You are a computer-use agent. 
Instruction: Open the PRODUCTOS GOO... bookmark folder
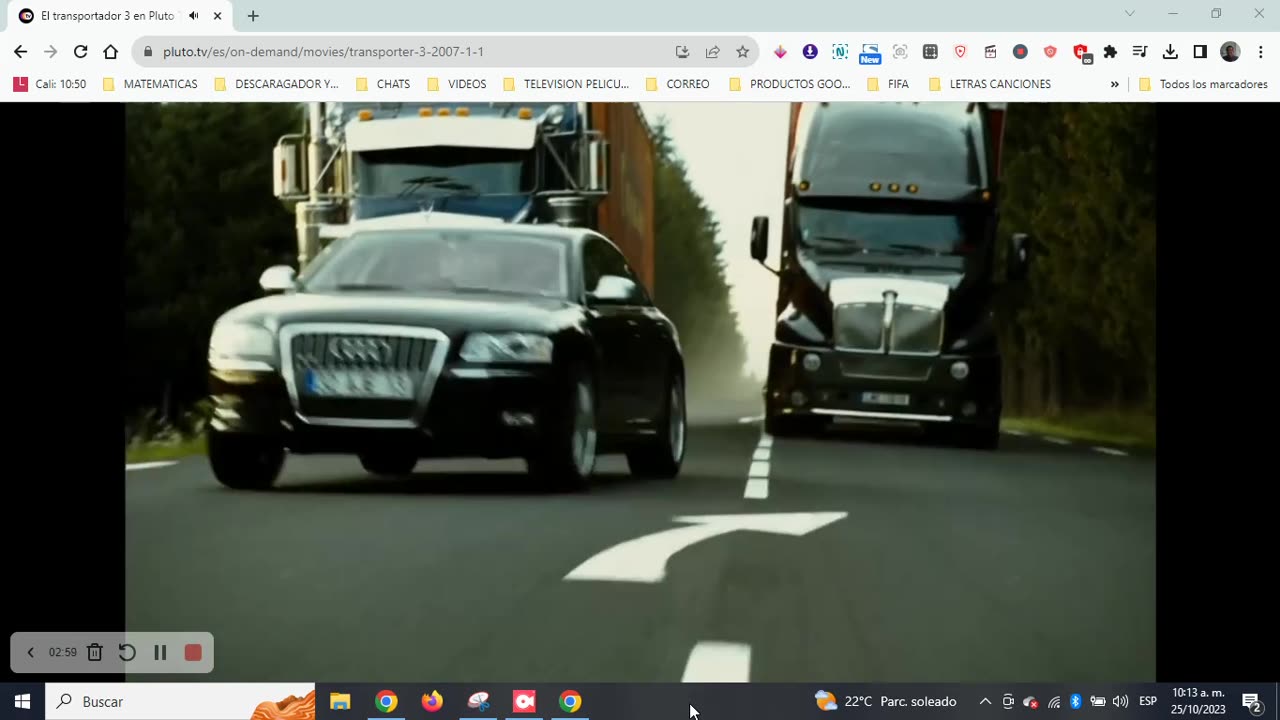click(790, 84)
